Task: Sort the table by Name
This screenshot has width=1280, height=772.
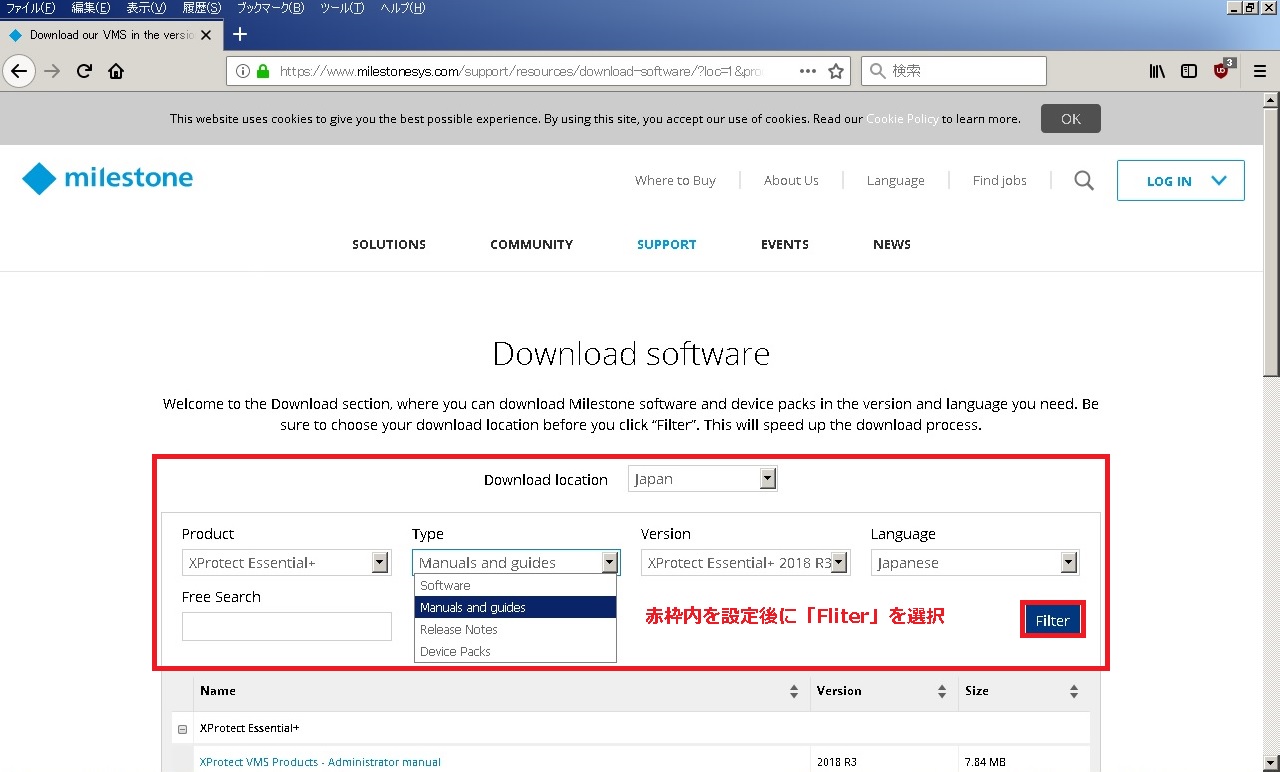Action: (794, 691)
